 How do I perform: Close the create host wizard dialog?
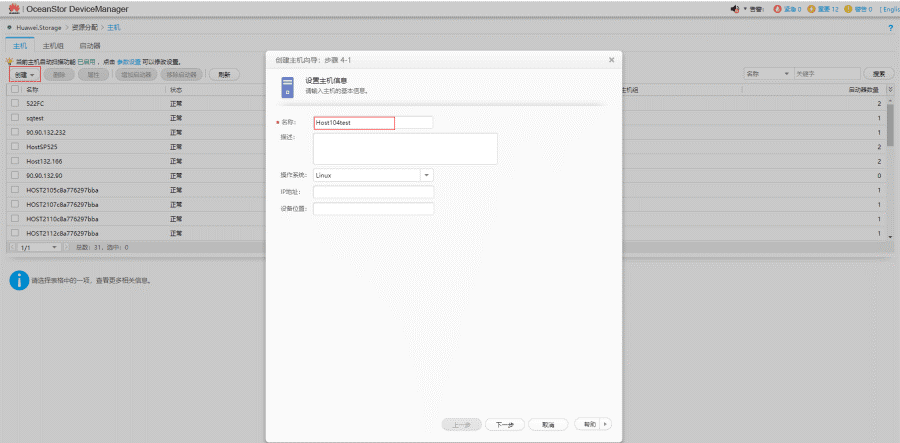click(611, 60)
